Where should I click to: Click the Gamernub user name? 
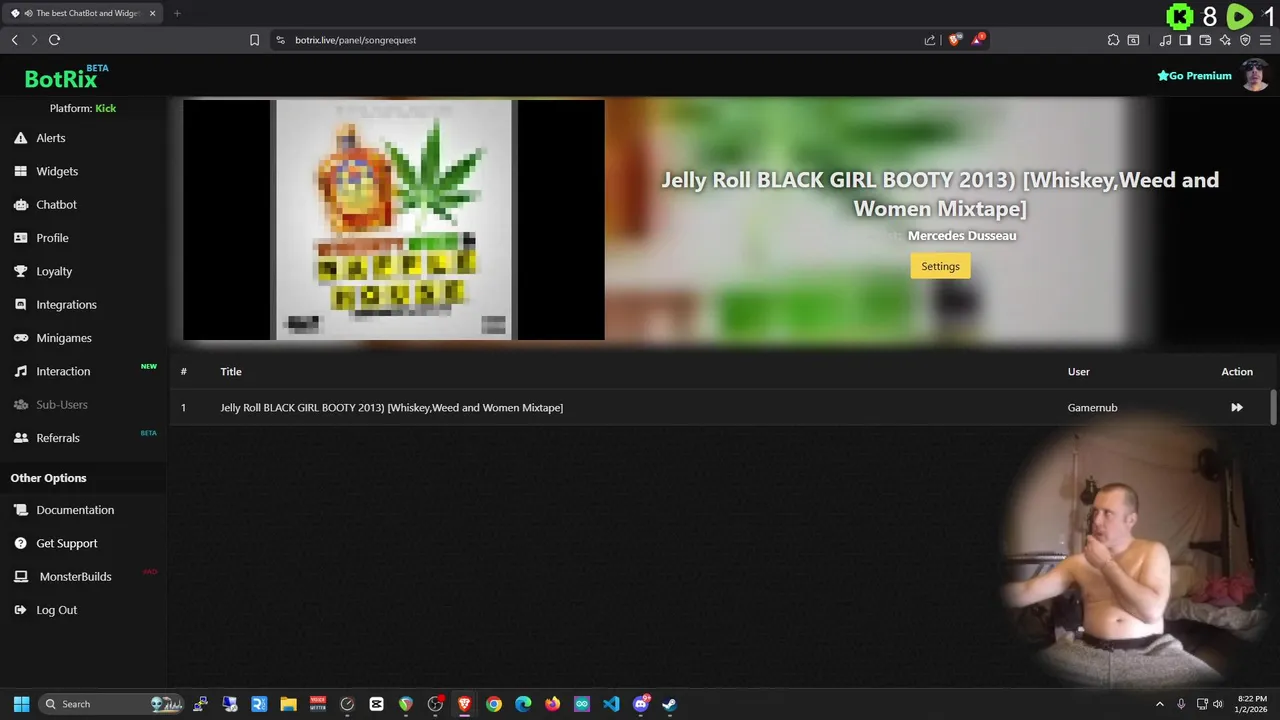[x=1092, y=407]
